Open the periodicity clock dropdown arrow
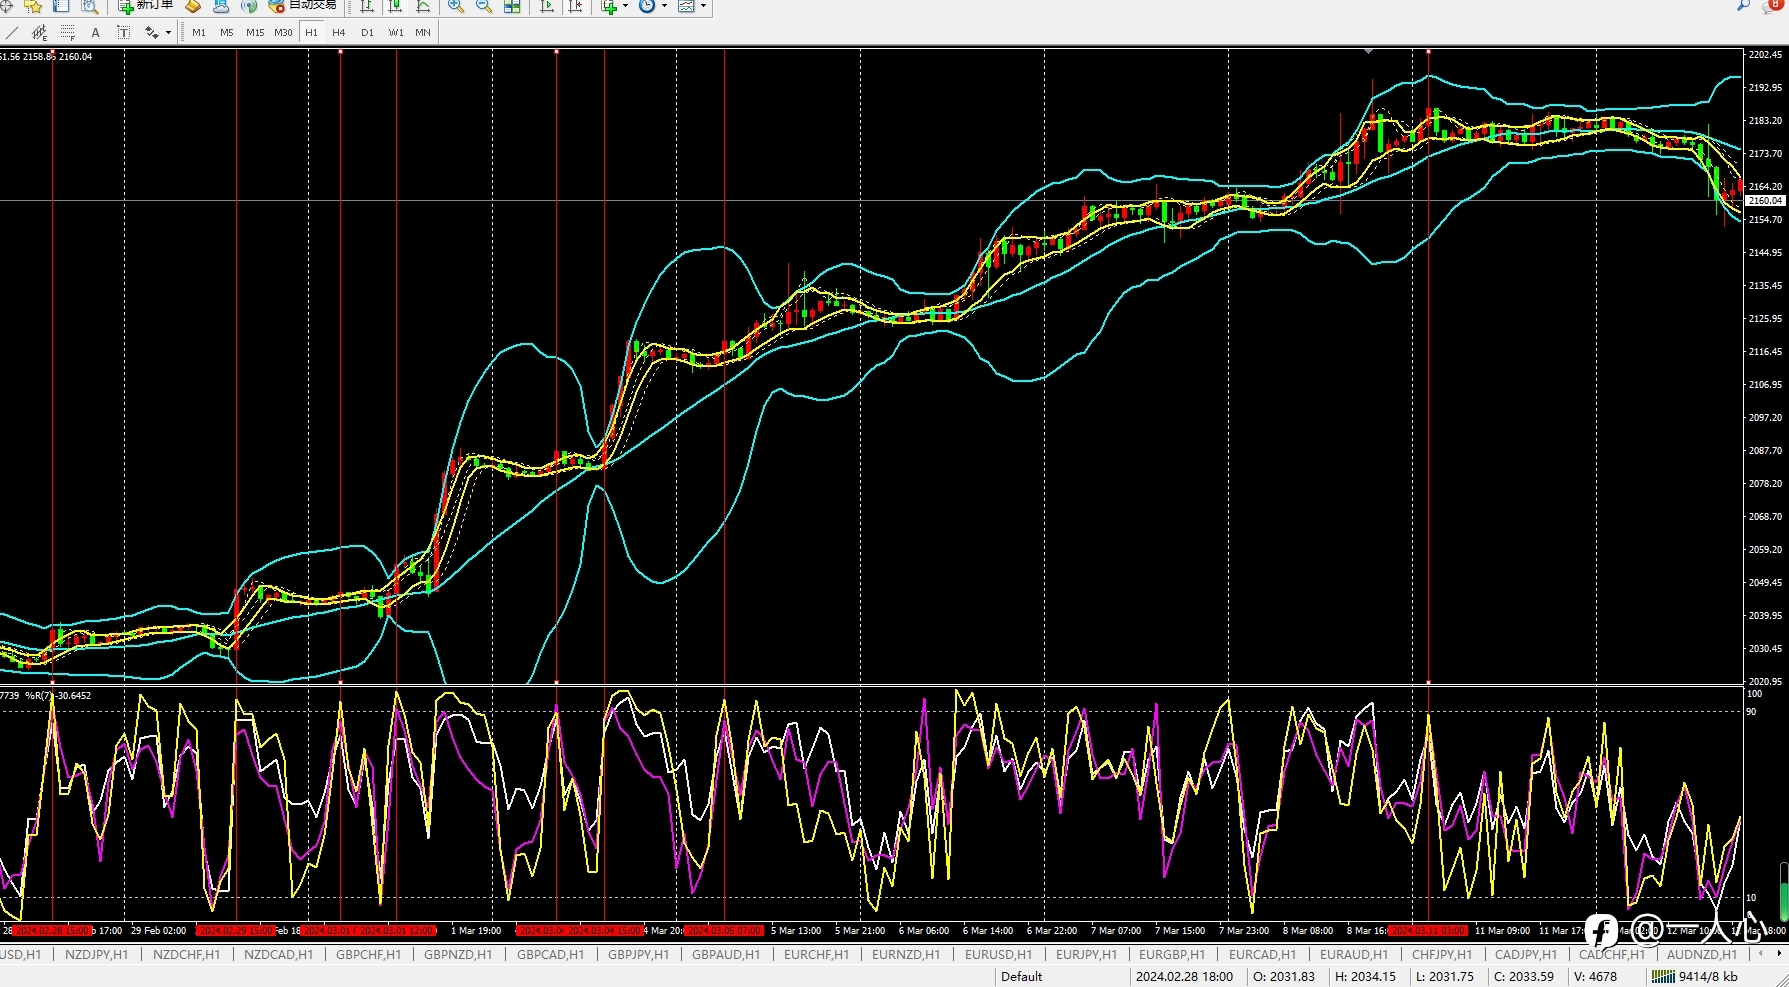1789x987 pixels. tap(664, 6)
